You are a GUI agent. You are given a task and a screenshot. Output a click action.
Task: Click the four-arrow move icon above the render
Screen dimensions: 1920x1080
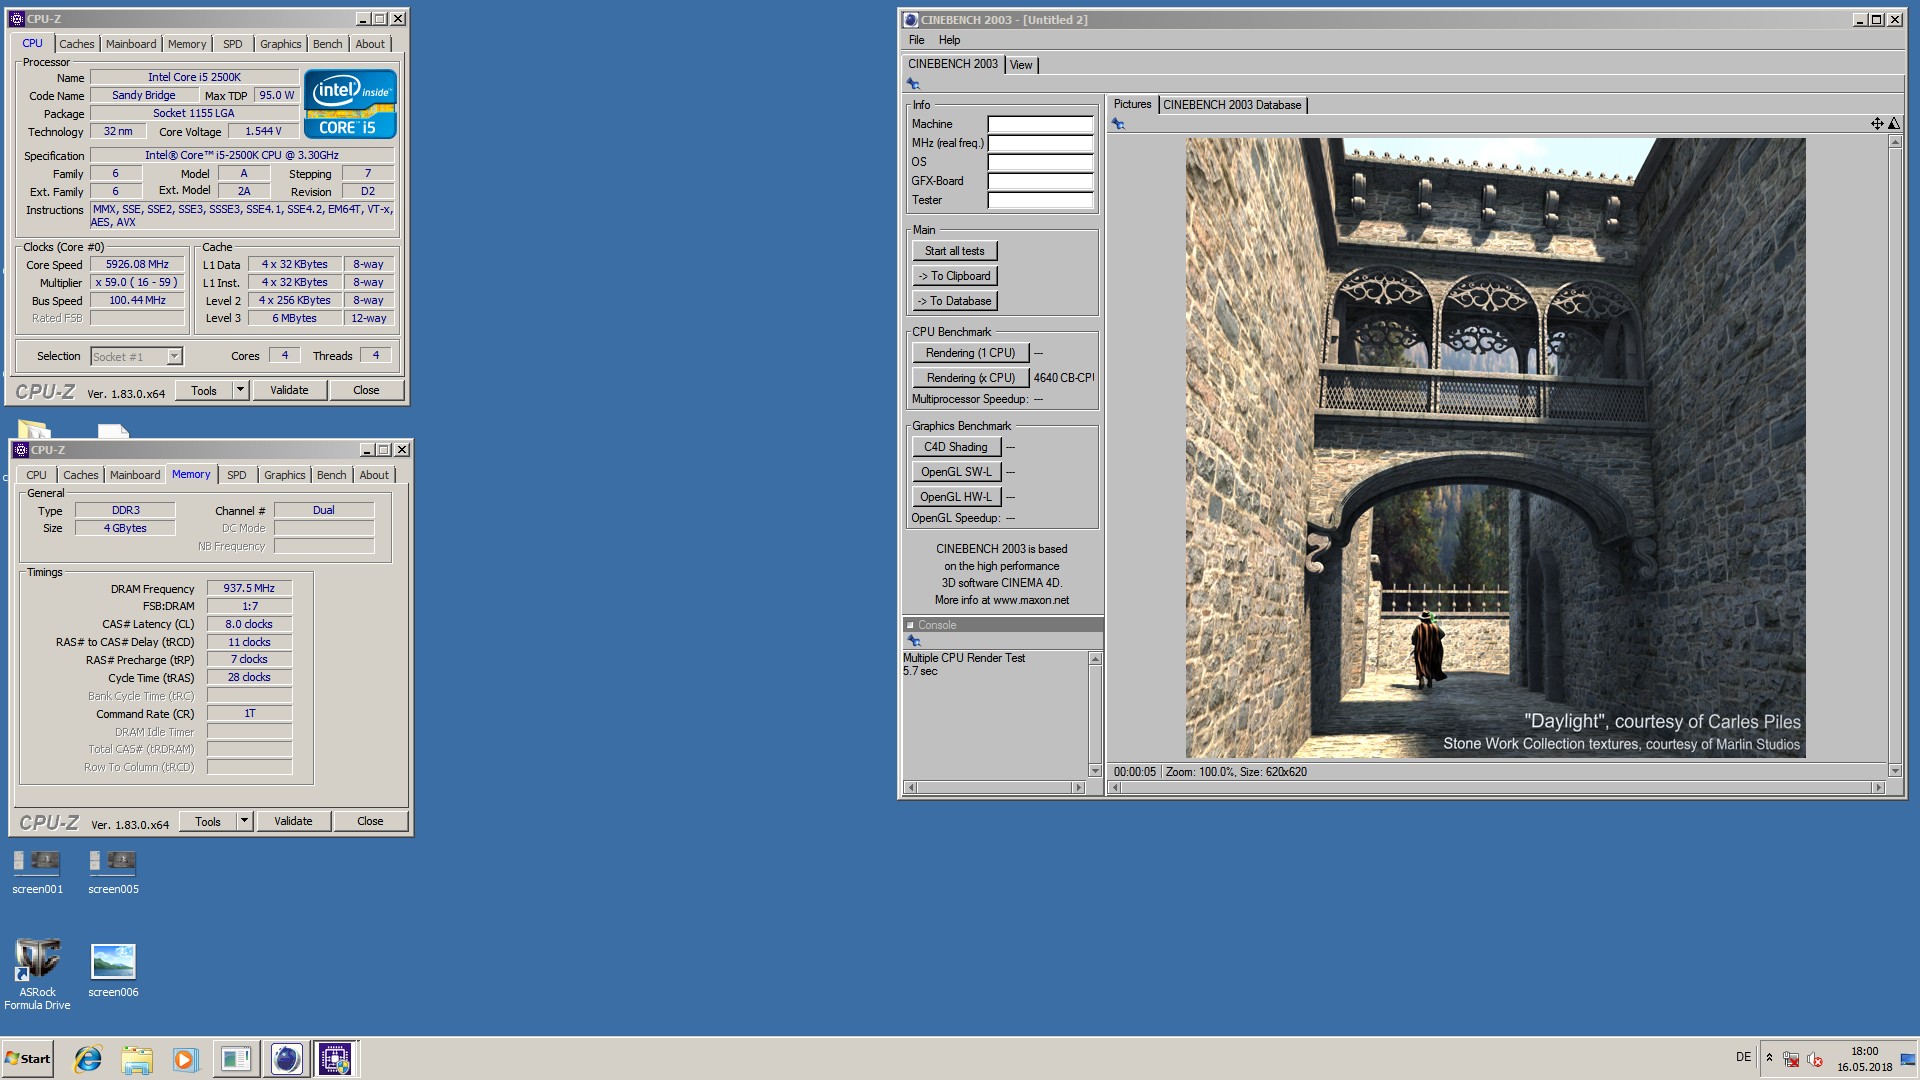[1877, 124]
